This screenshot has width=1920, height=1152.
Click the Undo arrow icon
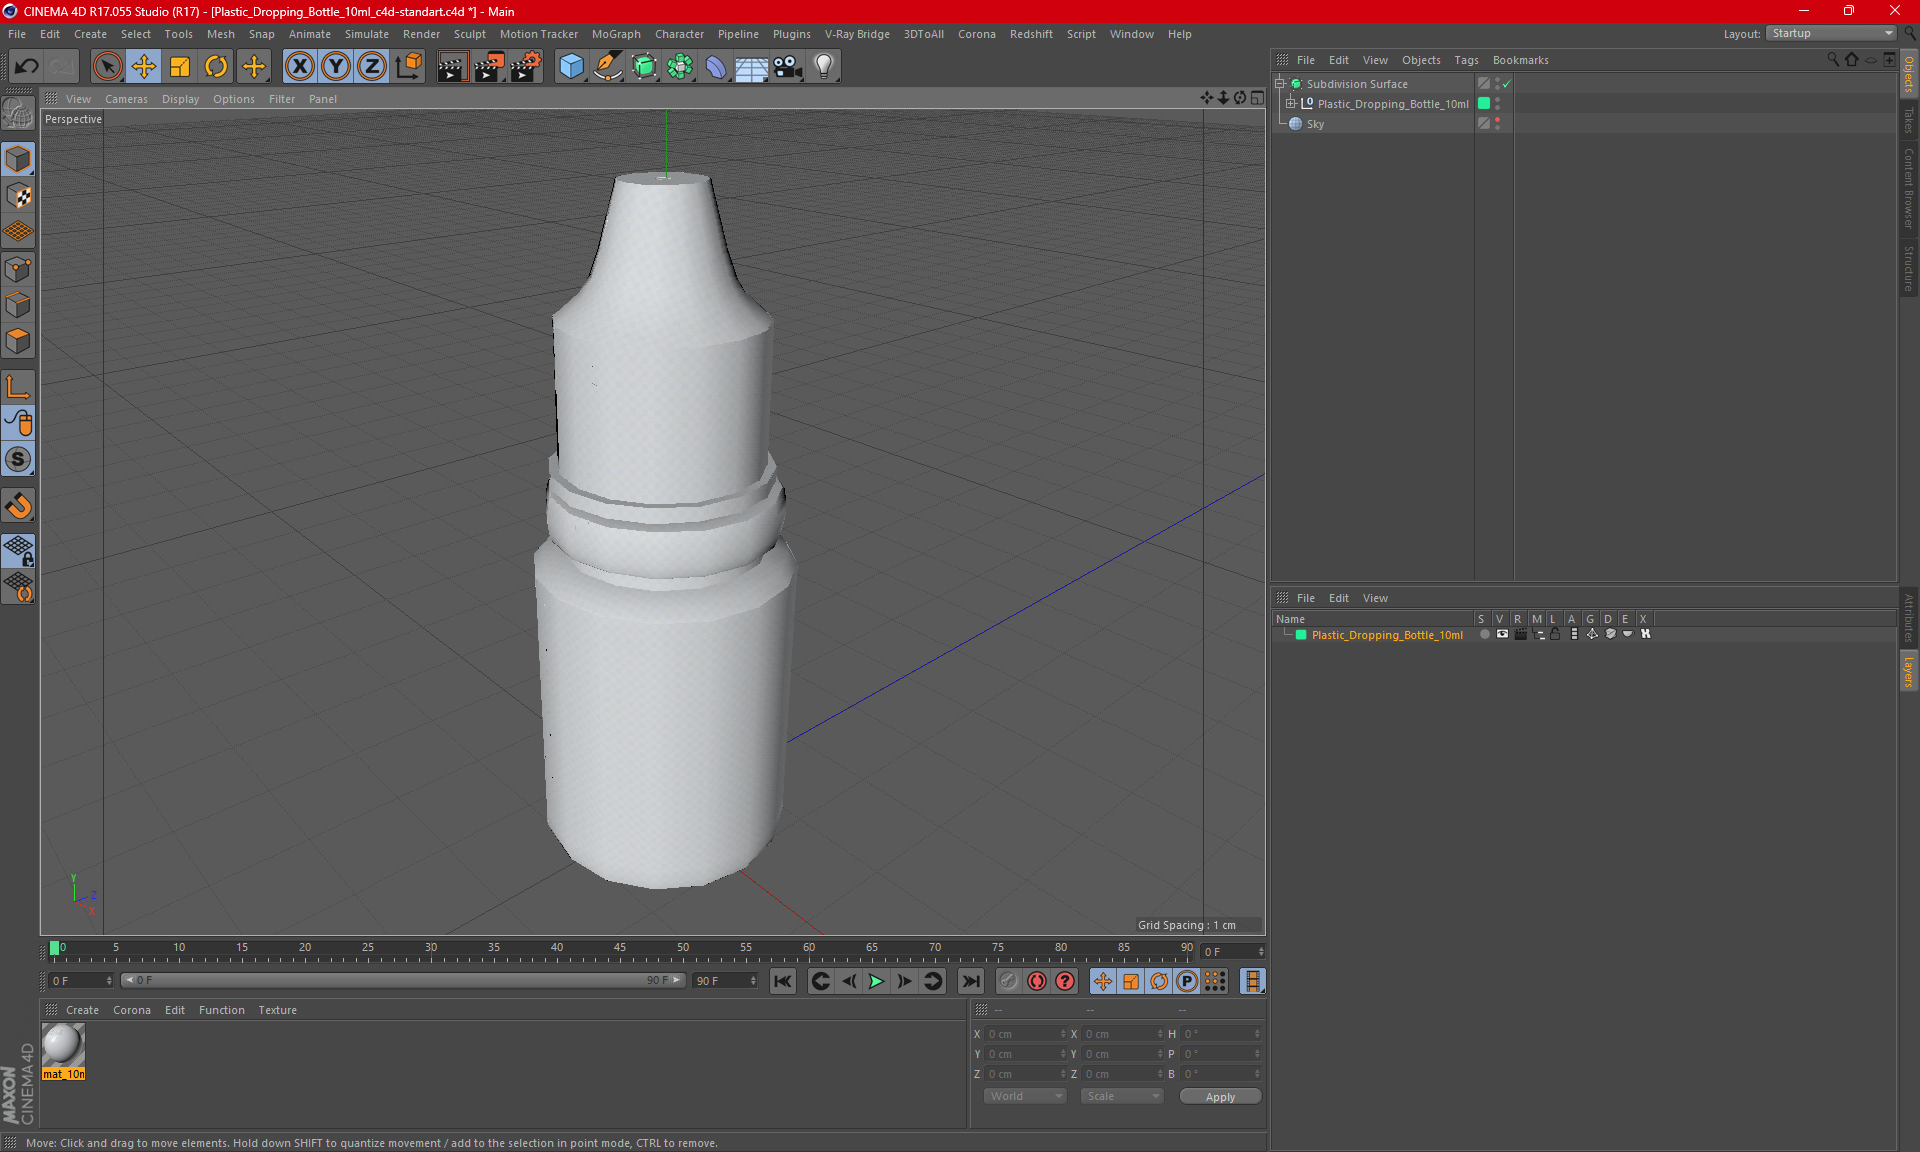coord(26,66)
